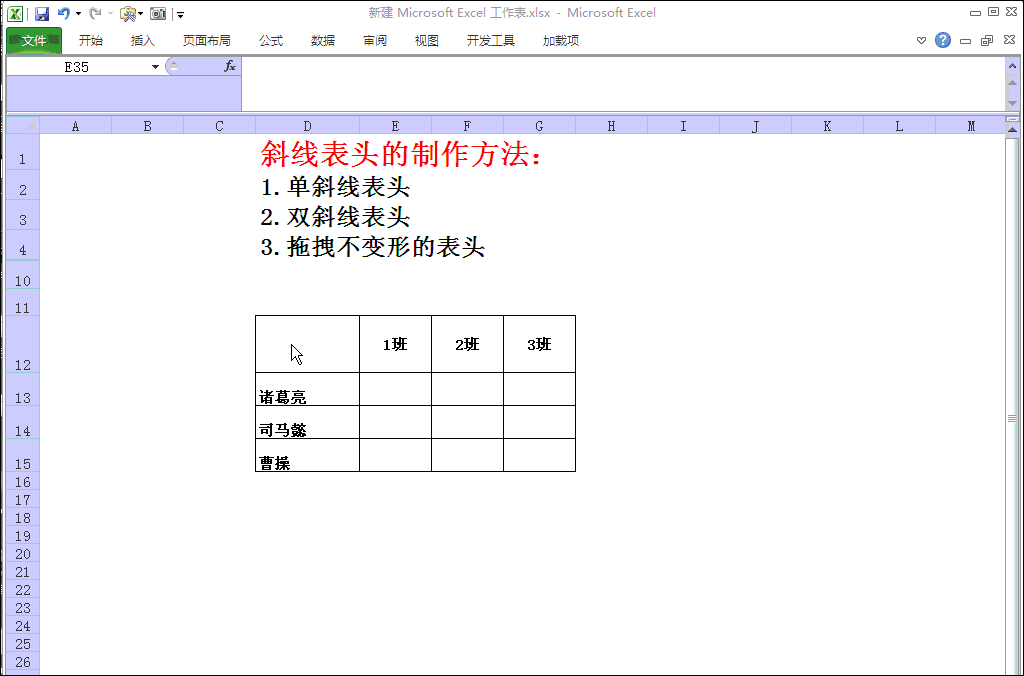Select row 1 header

[x=23, y=152]
